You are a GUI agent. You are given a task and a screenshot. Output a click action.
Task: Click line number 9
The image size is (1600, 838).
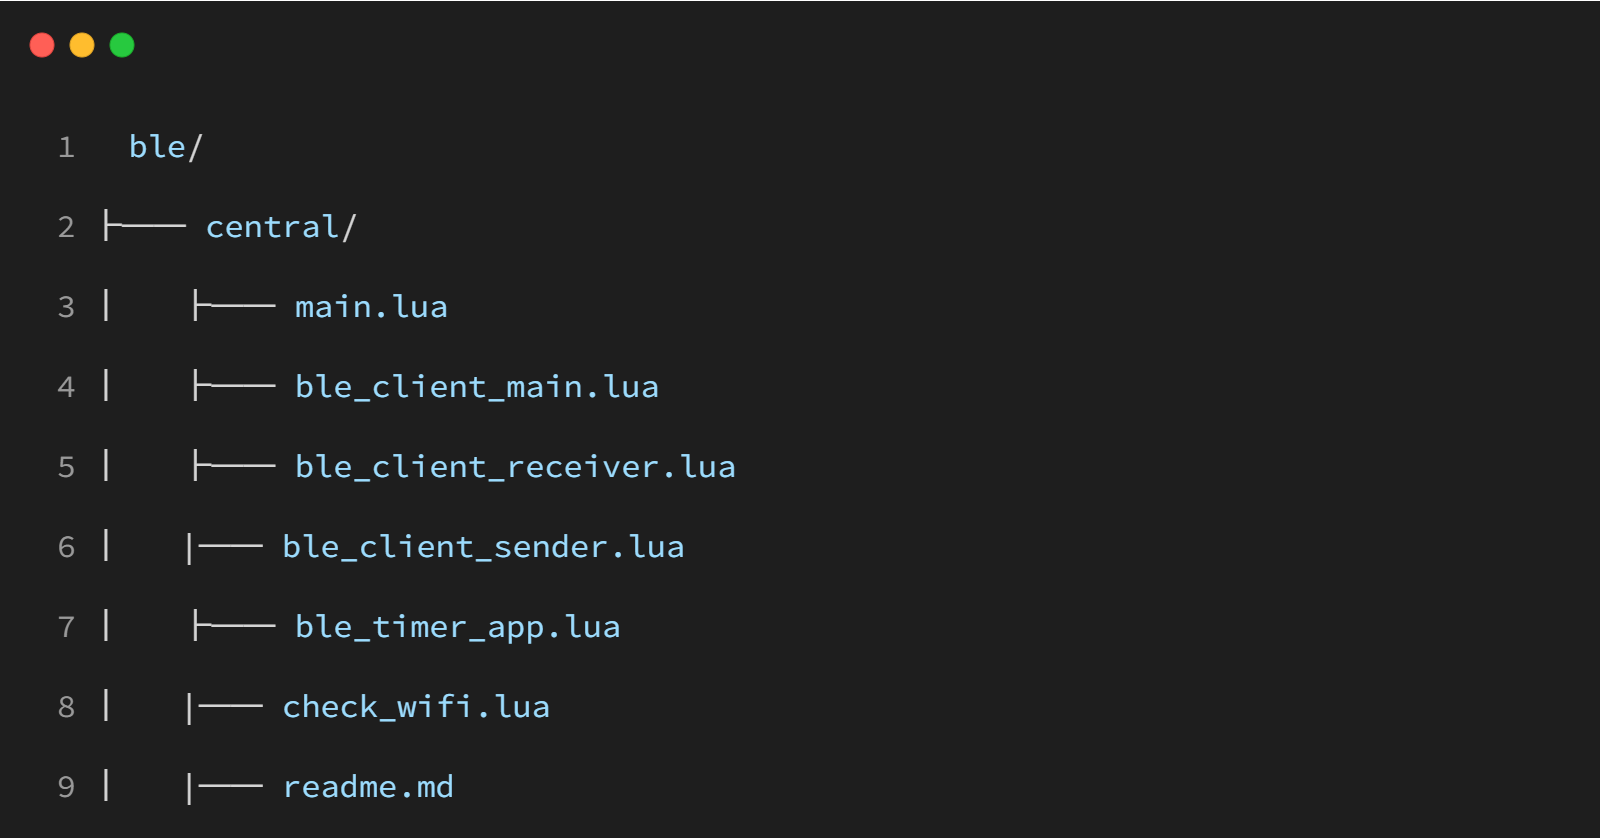(66, 788)
